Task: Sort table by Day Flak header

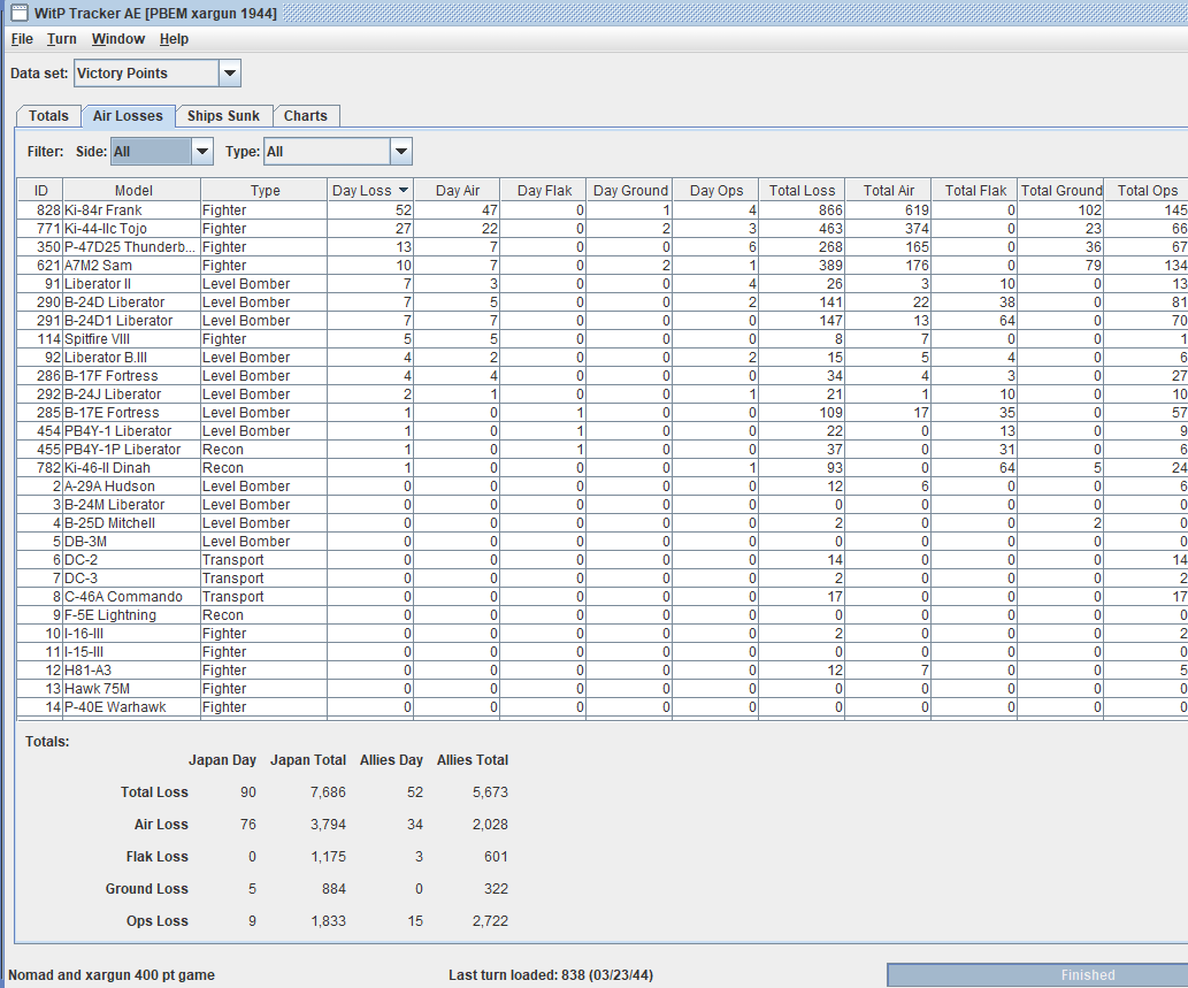Action: pos(544,190)
